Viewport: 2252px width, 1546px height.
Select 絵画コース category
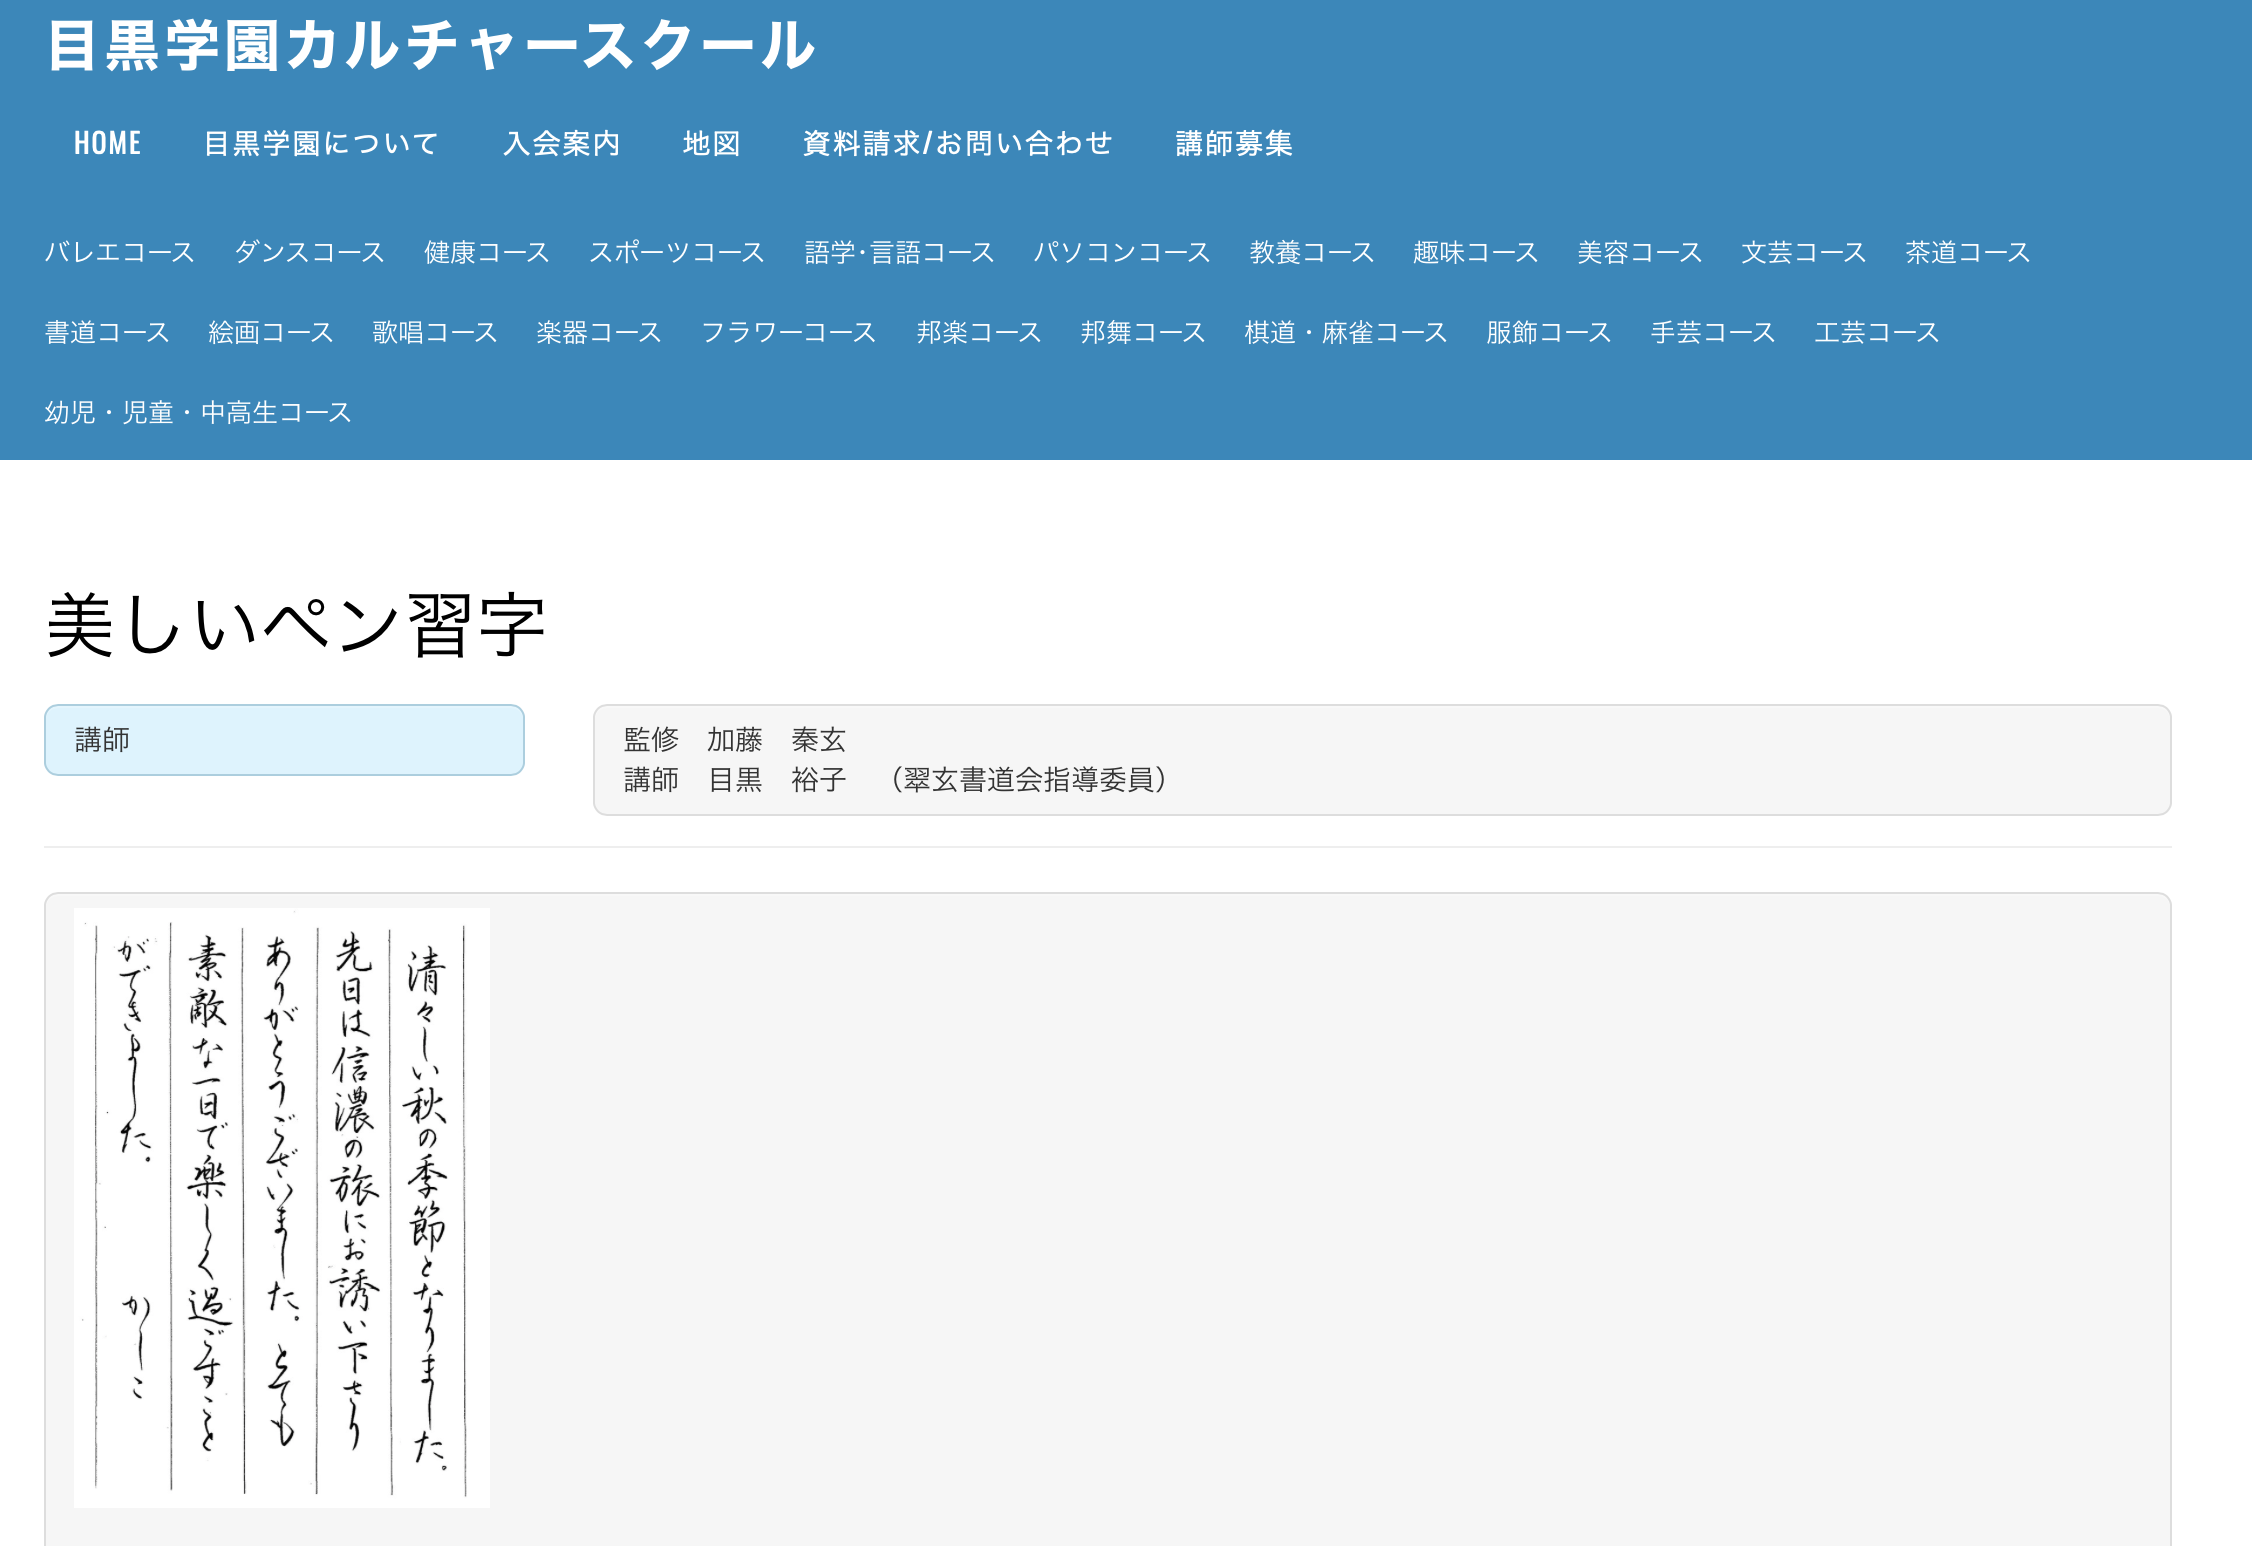click(x=271, y=332)
